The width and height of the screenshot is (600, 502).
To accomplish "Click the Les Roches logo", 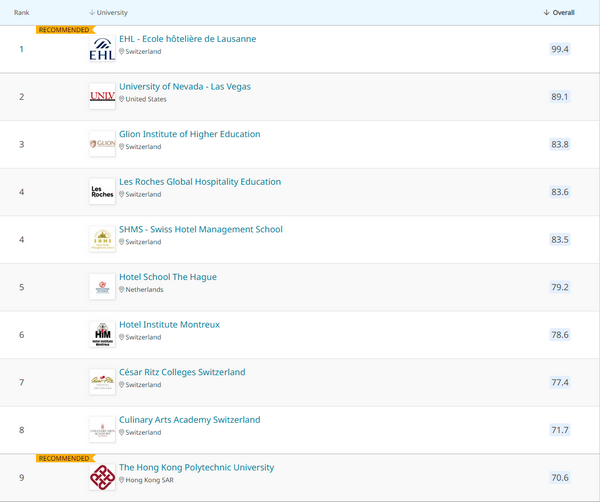I will pos(102,192).
